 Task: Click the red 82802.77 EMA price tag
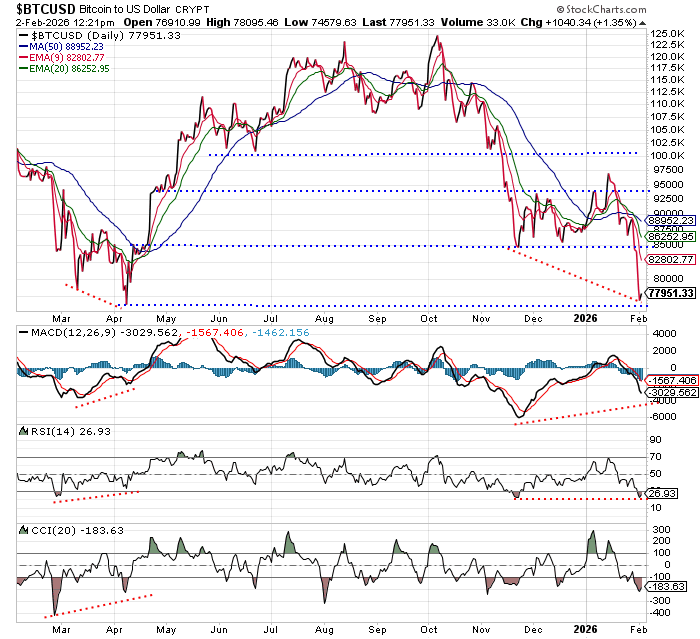(669, 260)
